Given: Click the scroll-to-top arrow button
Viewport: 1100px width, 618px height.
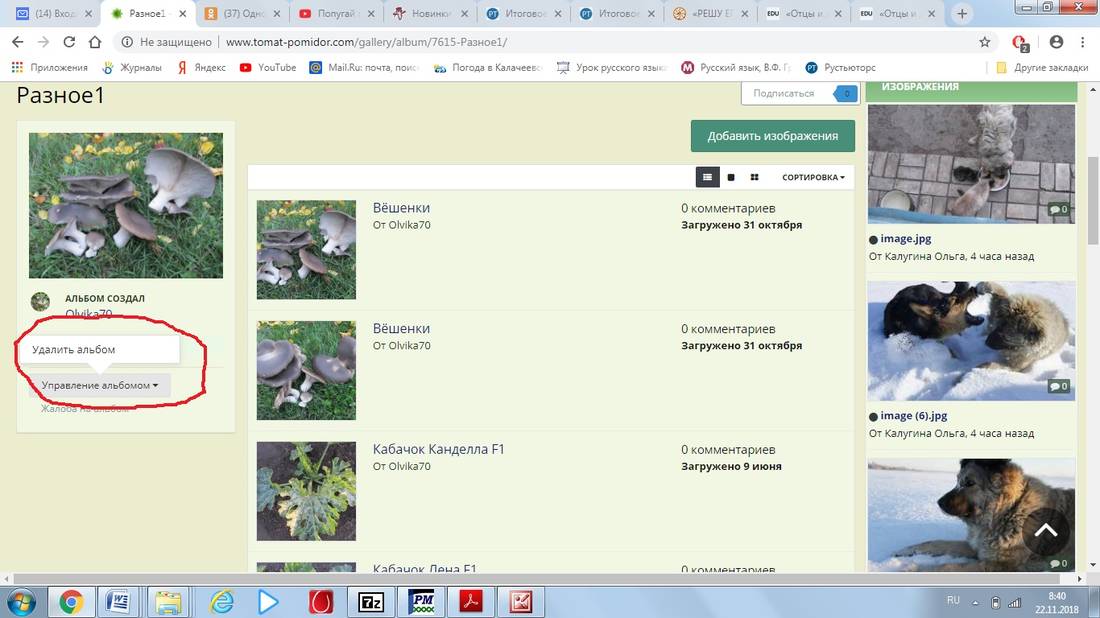Looking at the screenshot, I should point(1046,531).
